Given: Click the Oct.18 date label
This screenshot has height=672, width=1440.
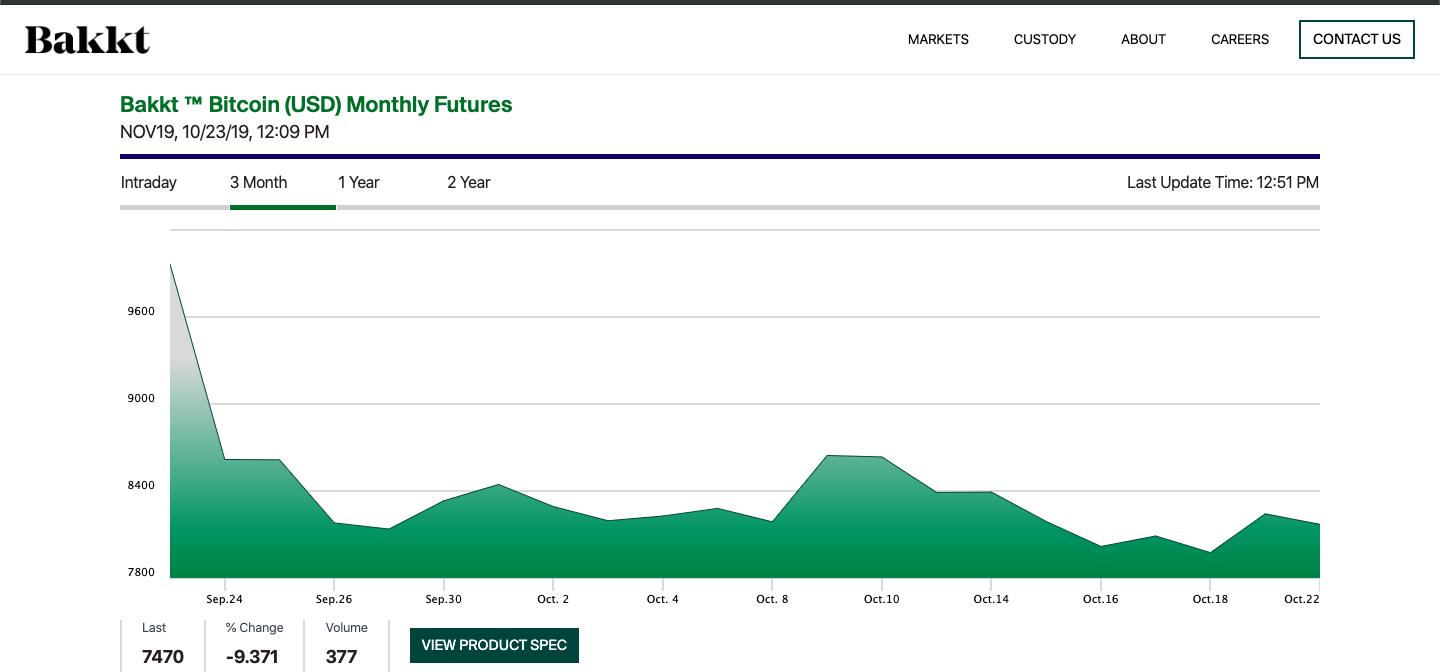Looking at the screenshot, I should [x=1210, y=600].
